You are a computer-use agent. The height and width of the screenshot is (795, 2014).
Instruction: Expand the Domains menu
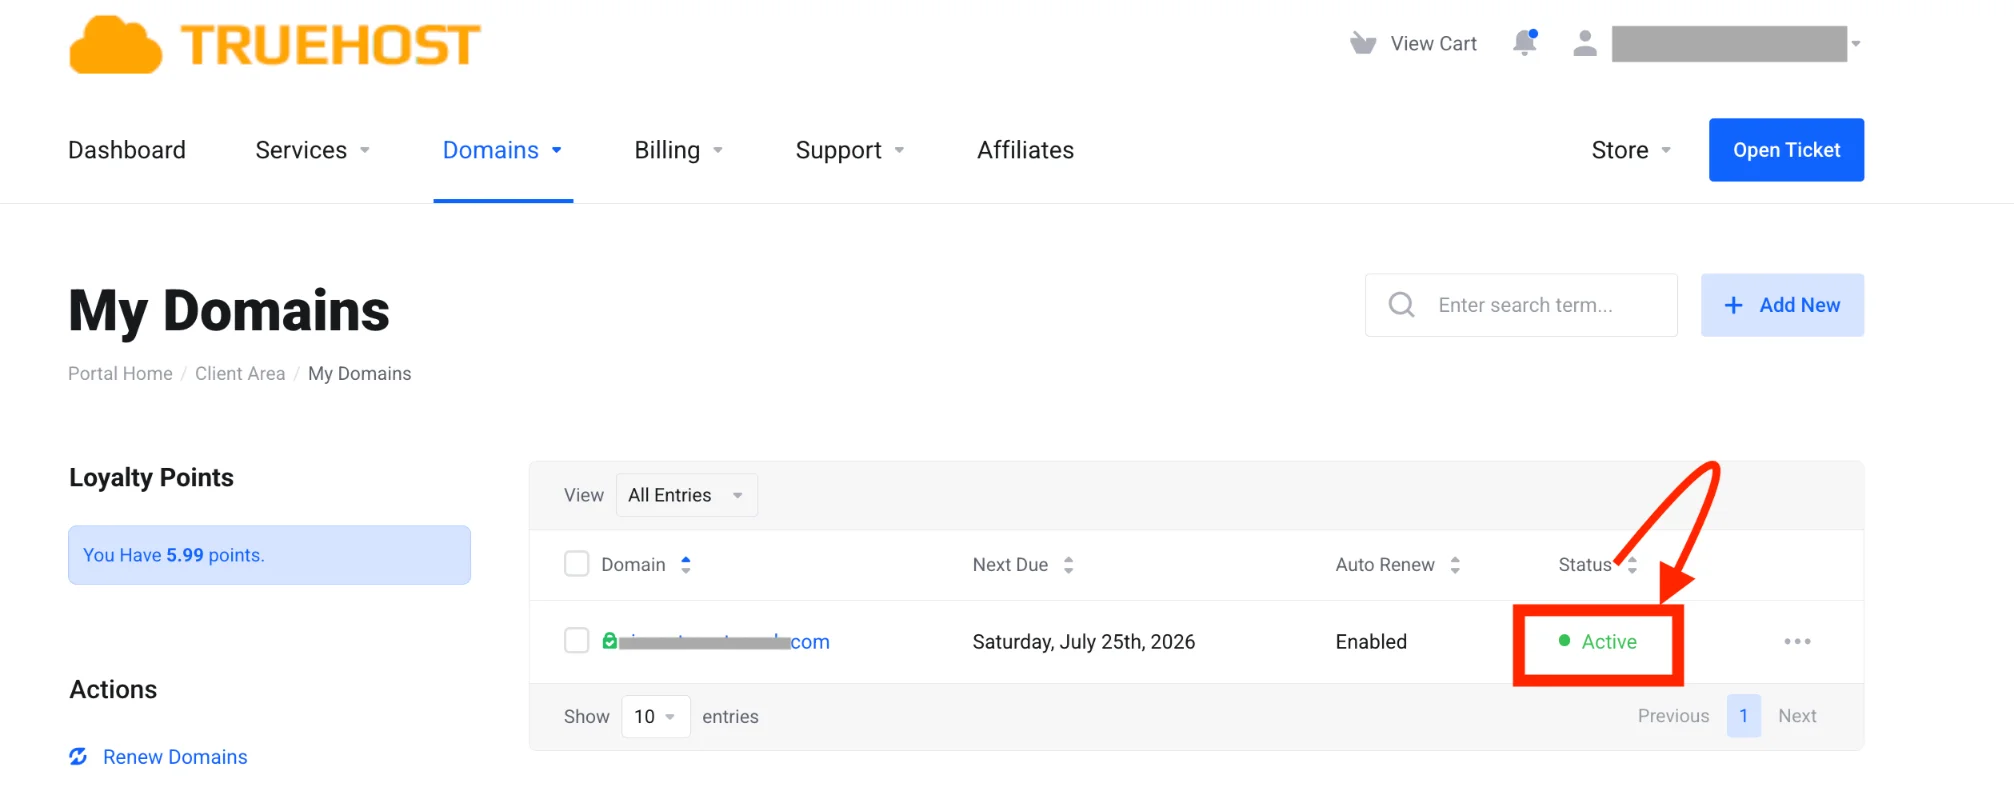pyautogui.click(x=503, y=150)
